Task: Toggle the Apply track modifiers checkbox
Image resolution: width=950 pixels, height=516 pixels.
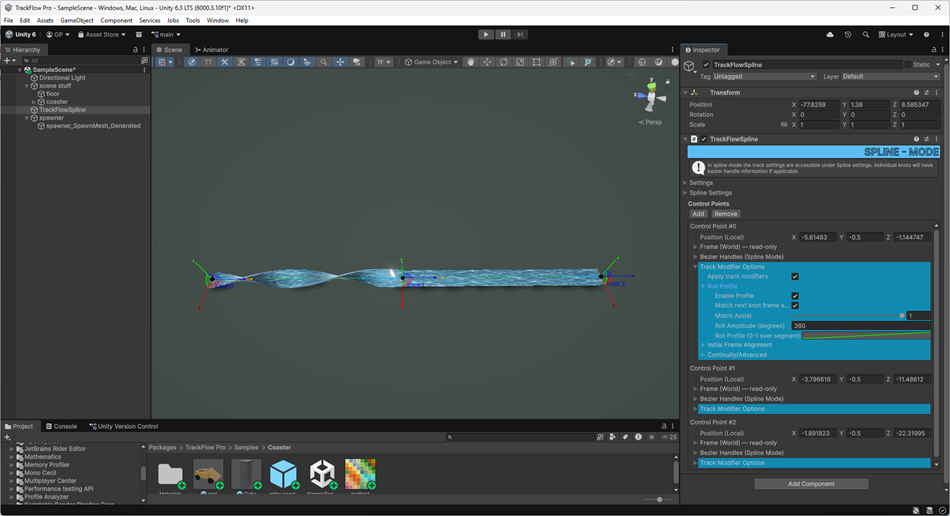Action: tap(795, 277)
